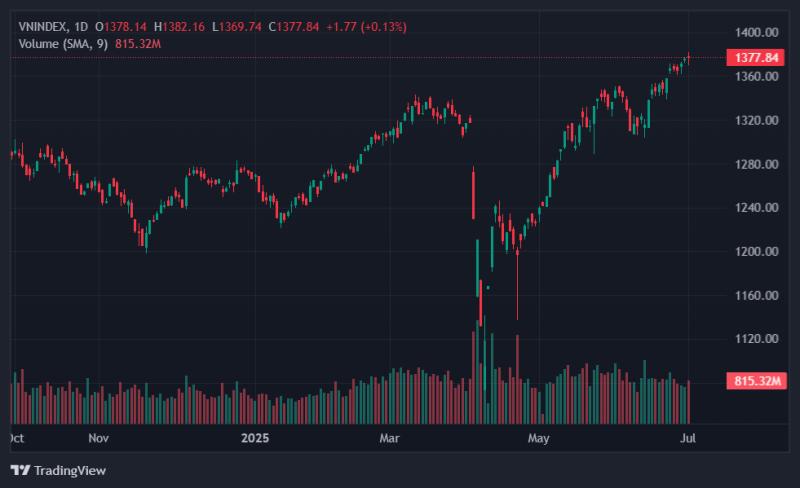The width and height of the screenshot is (800, 488).
Task: Click the Jul label on time axis
Action: tap(688, 438)
